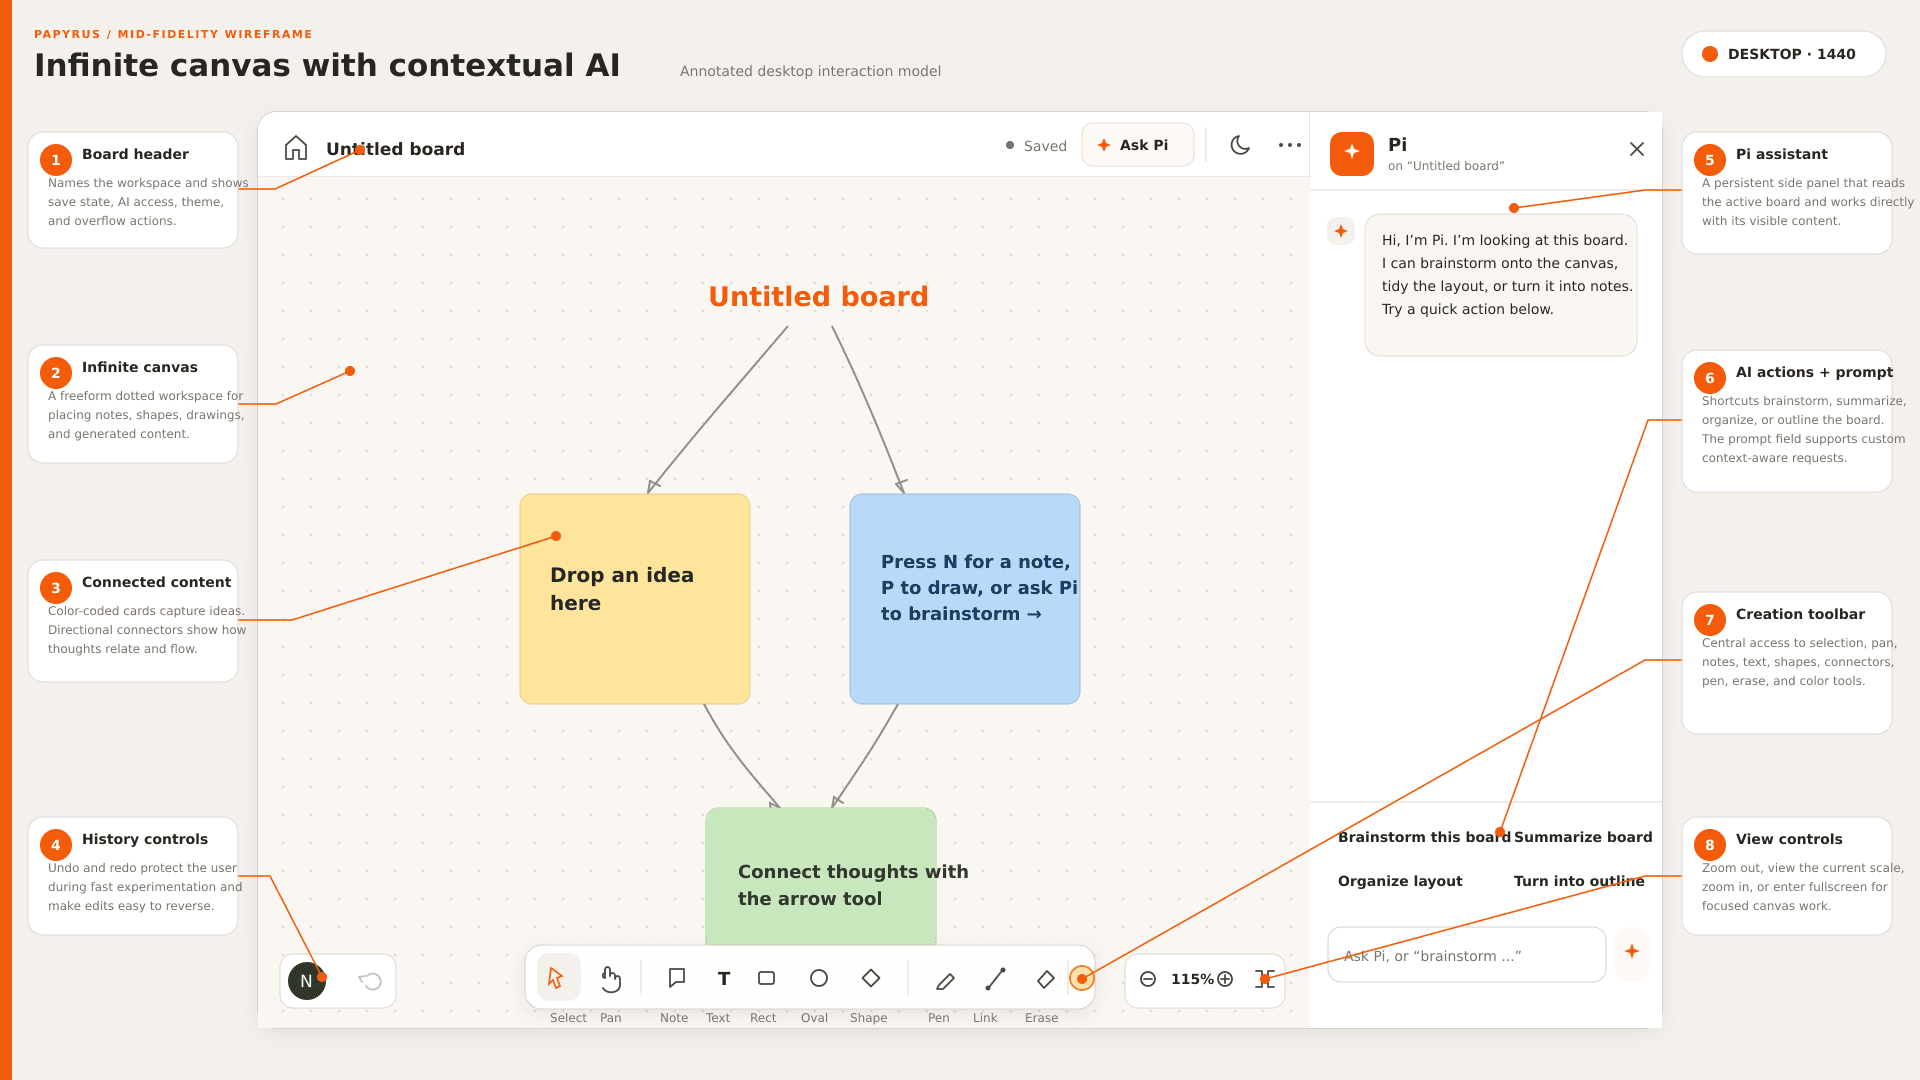Select the Link connector tool
The width and height of the screenshot is (1920, 1080).
tap(994, 979)
